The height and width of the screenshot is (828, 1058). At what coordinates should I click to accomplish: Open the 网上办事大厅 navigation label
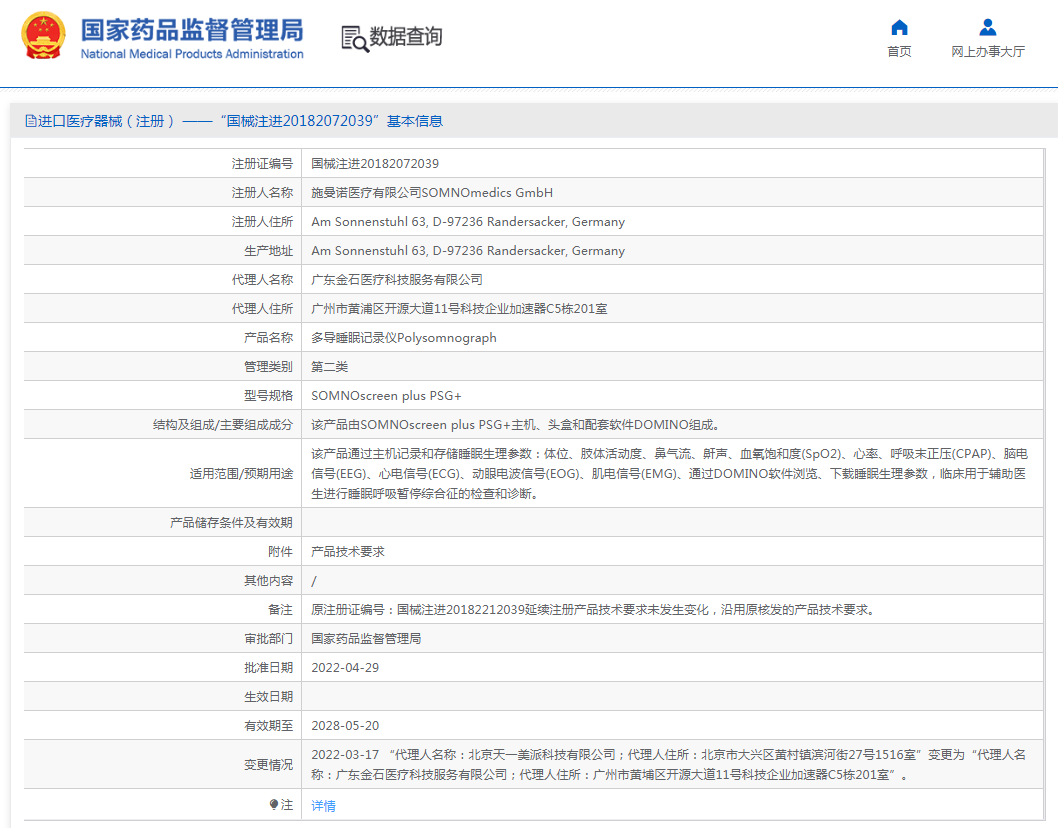[987, 52]
